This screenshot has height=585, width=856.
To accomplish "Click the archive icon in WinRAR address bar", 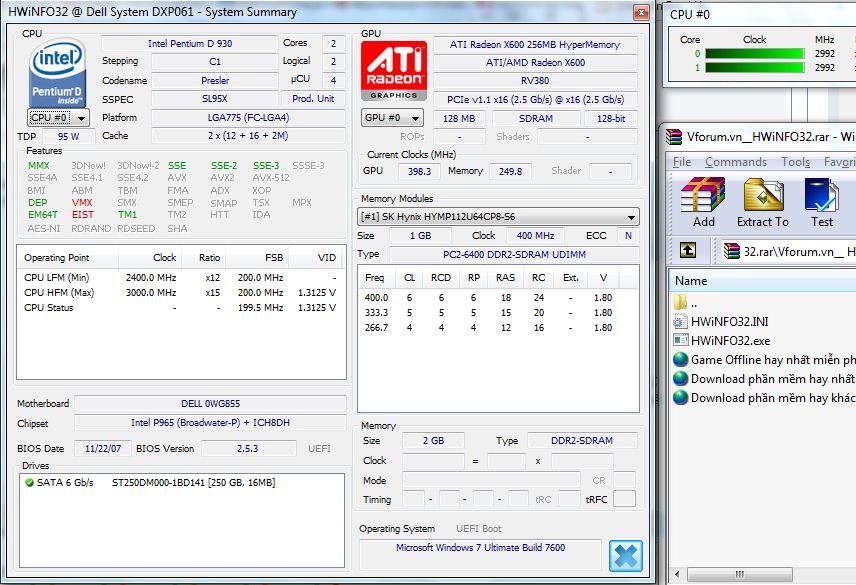I will point(732,251).
